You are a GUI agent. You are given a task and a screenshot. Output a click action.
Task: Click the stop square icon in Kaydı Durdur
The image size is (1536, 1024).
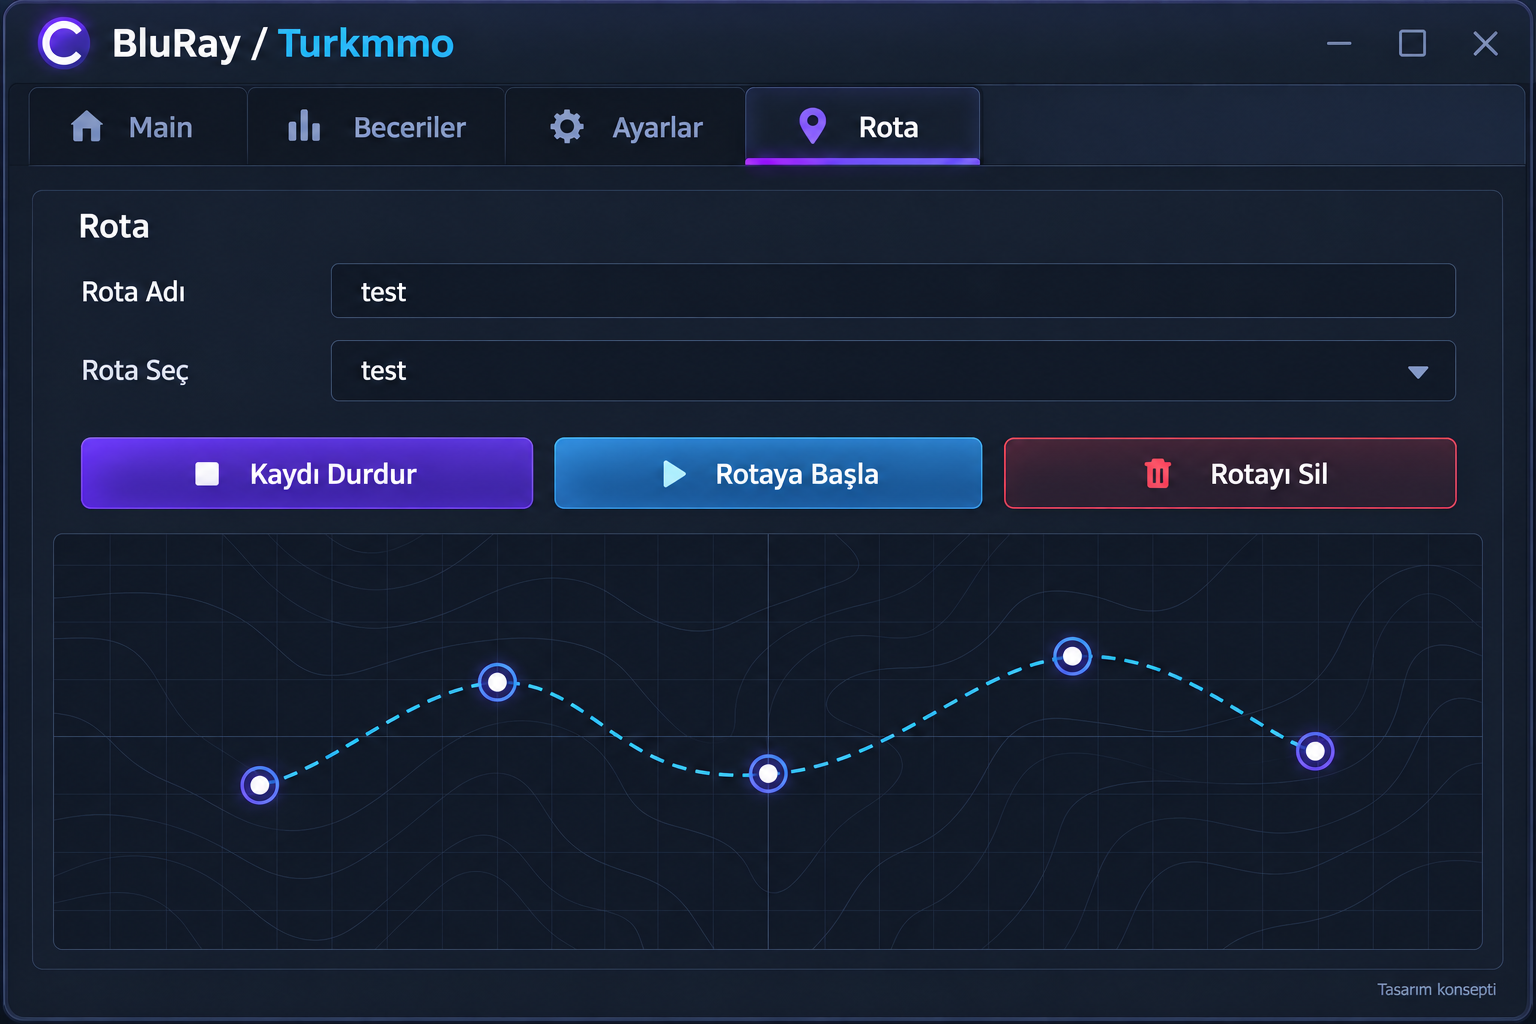pyautogui.click(x=207, y=473)
